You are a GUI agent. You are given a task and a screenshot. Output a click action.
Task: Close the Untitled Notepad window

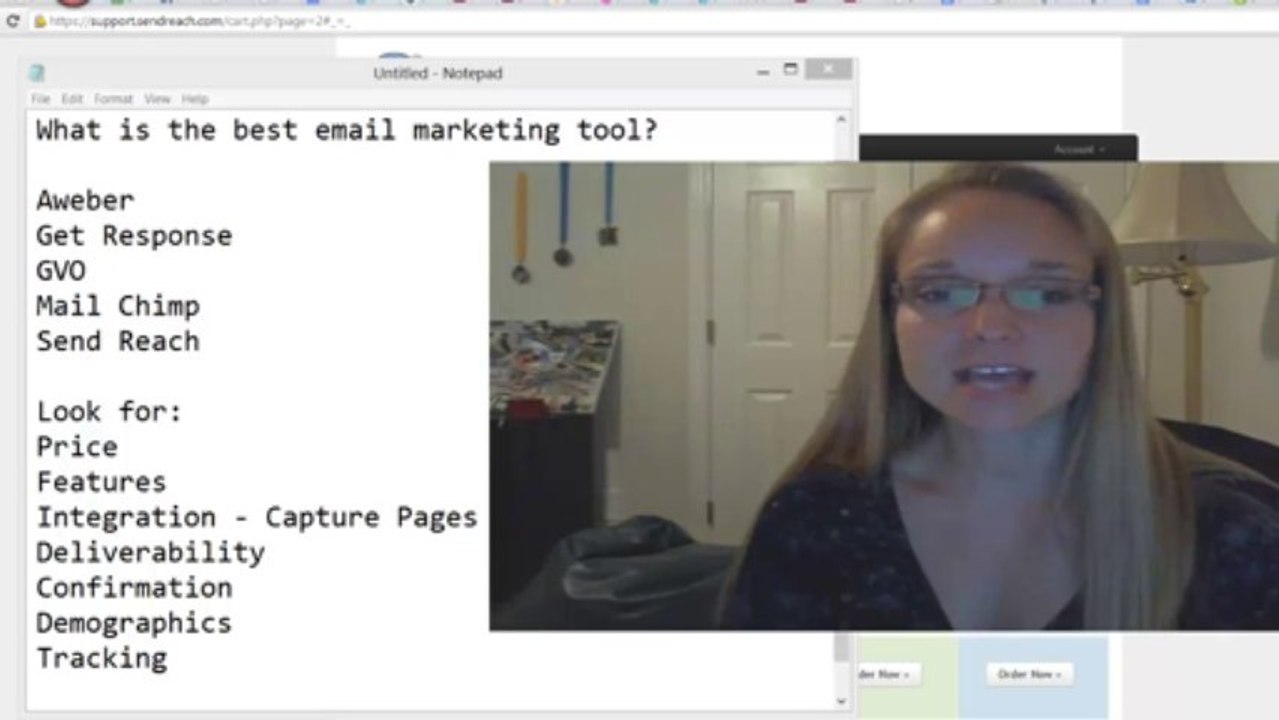[828, 69]
